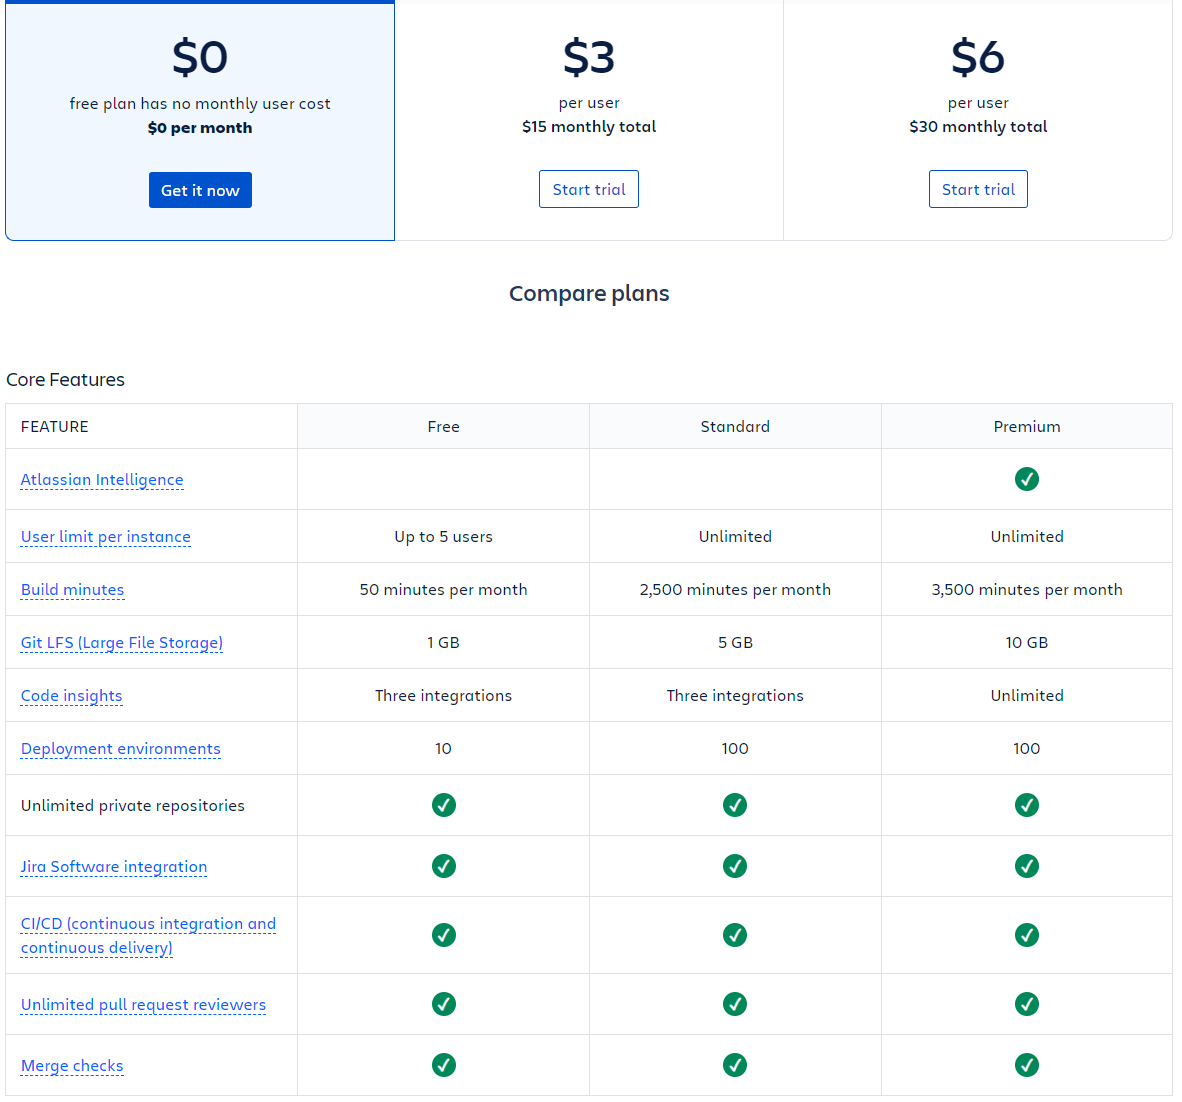Start trial for the $3 plan
This screenshot has height=1102, width=1182.
[589, 189]
